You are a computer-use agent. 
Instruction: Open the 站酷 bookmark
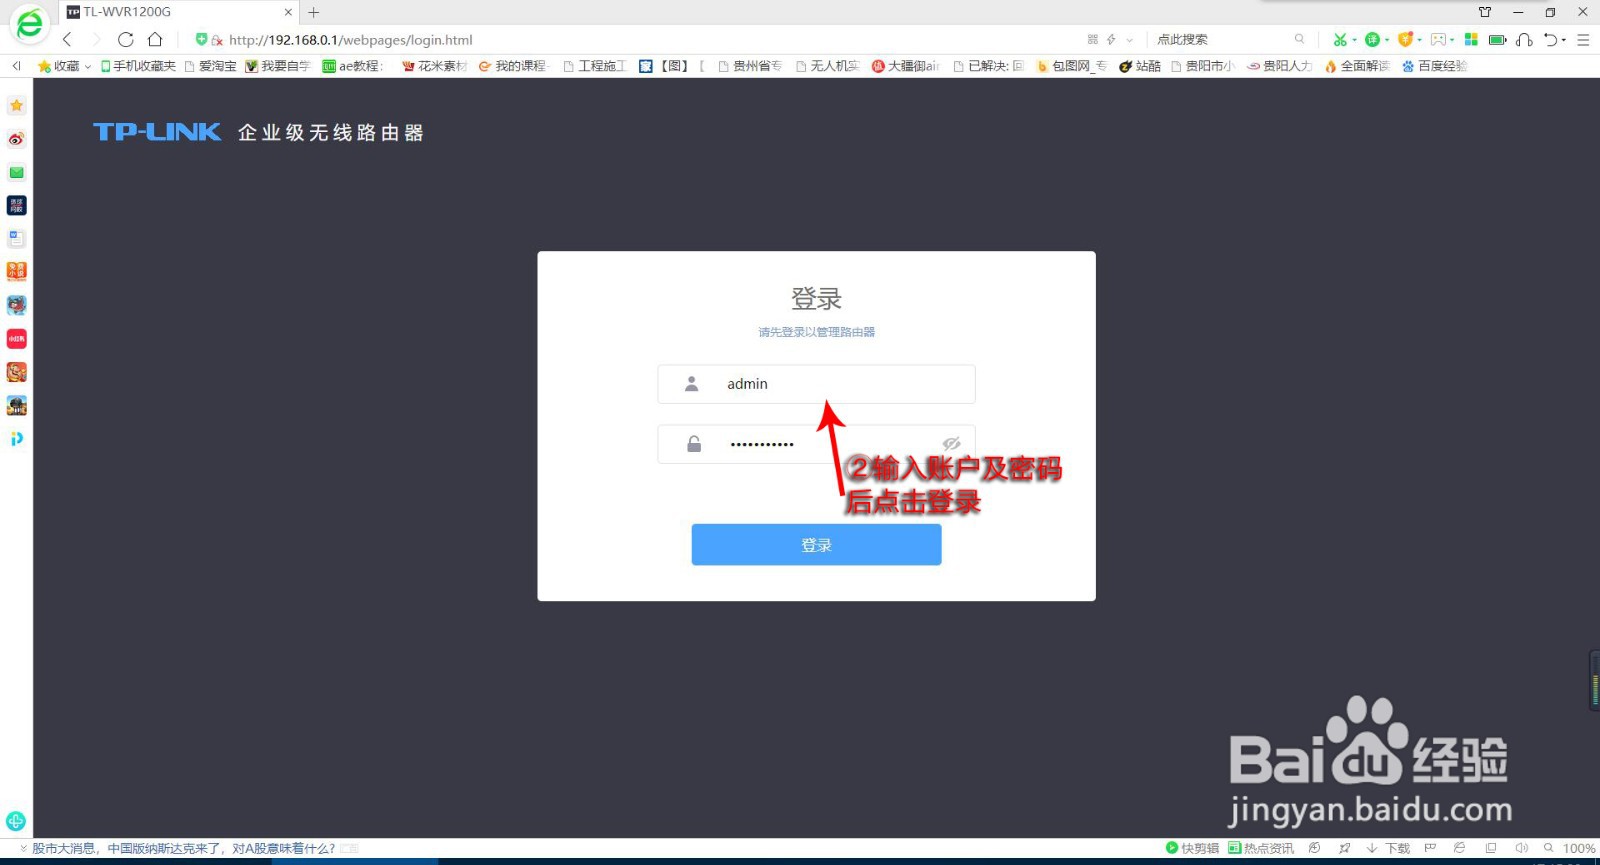(x=1140, y=66)
